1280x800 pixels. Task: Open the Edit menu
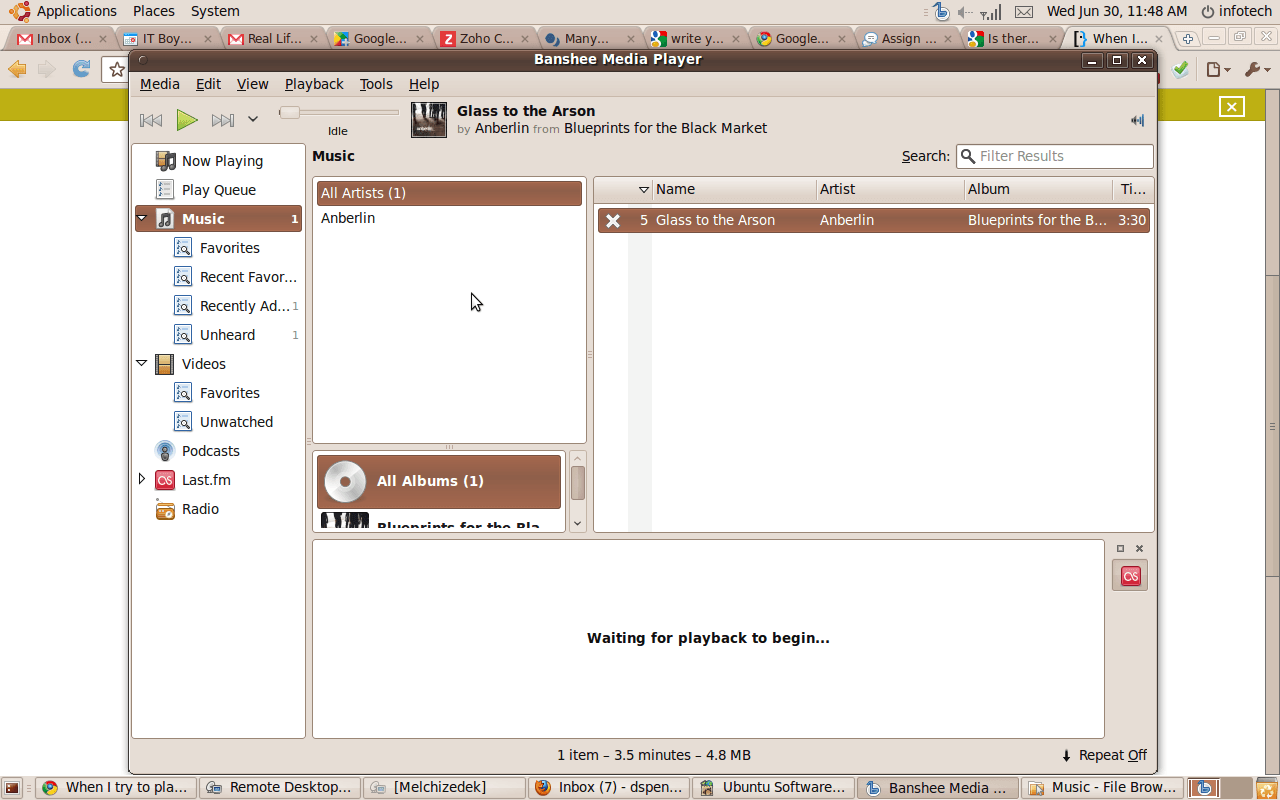[x=209, y=84]
